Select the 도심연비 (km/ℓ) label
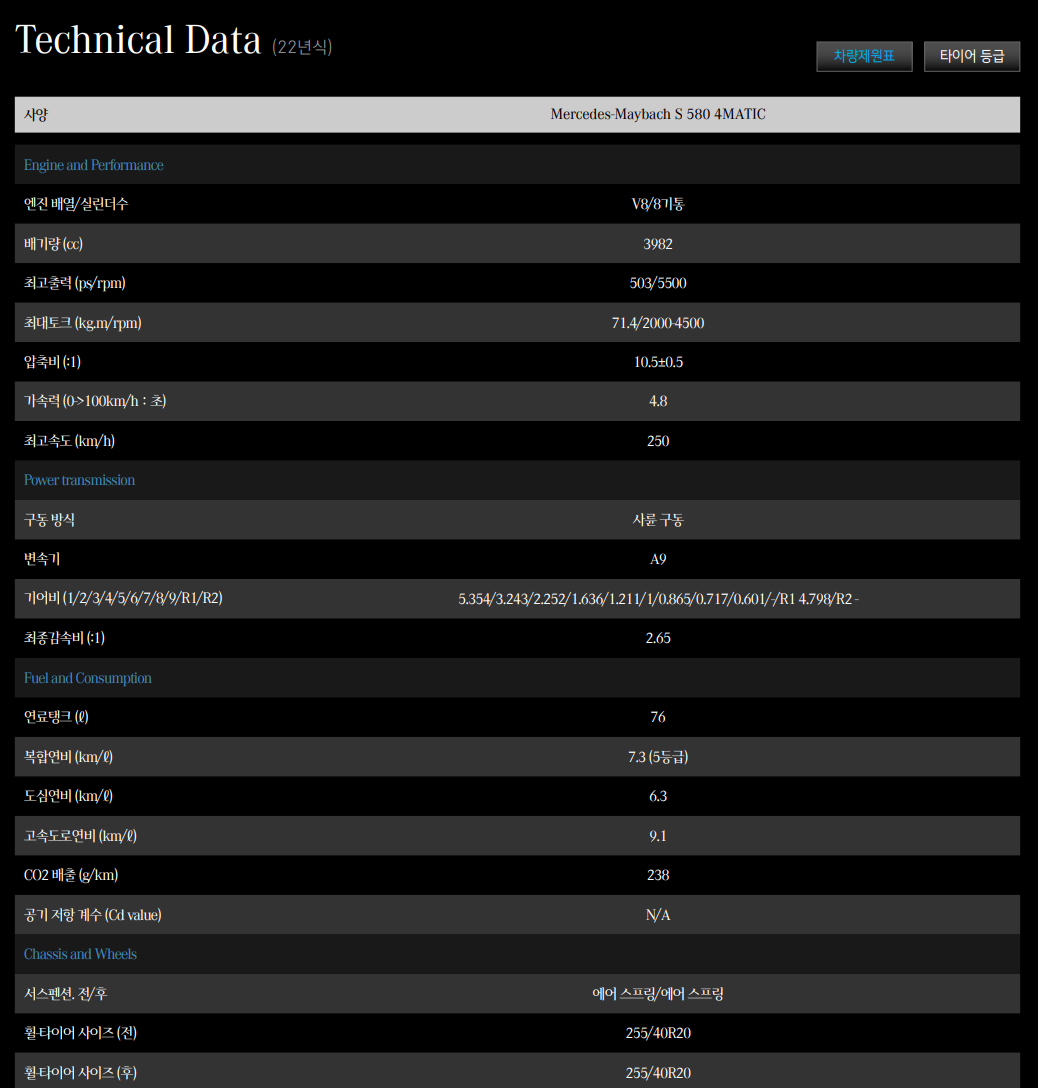The width and height of the screenshot is (1038, 1088). (x=68, y=796)
